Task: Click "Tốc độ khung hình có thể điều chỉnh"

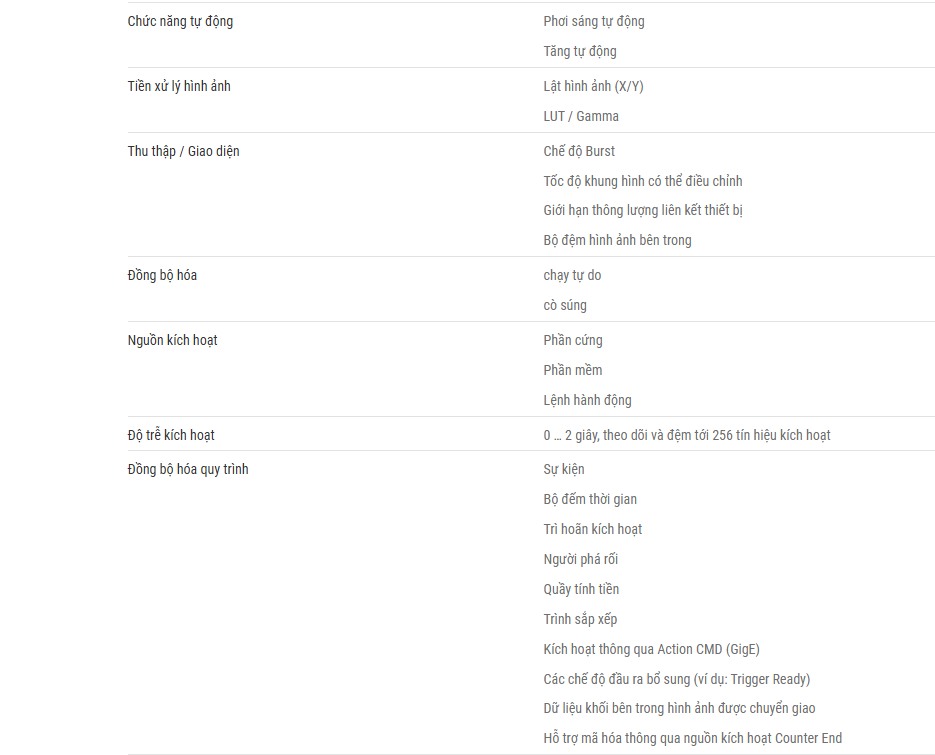Action: click(643, 181)
